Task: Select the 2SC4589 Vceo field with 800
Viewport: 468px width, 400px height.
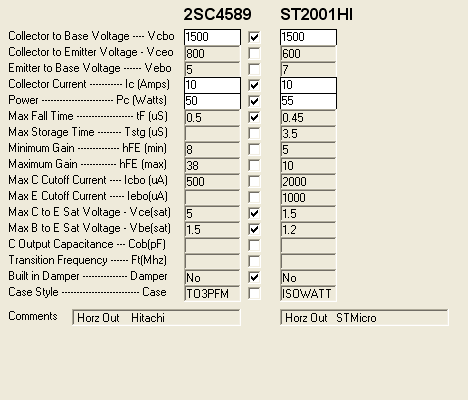Action: pos(212,53)
